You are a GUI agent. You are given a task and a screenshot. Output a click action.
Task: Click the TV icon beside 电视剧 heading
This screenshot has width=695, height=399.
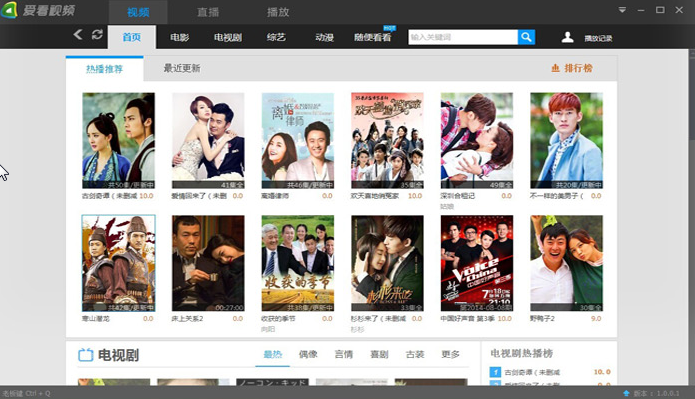(85, 355)
